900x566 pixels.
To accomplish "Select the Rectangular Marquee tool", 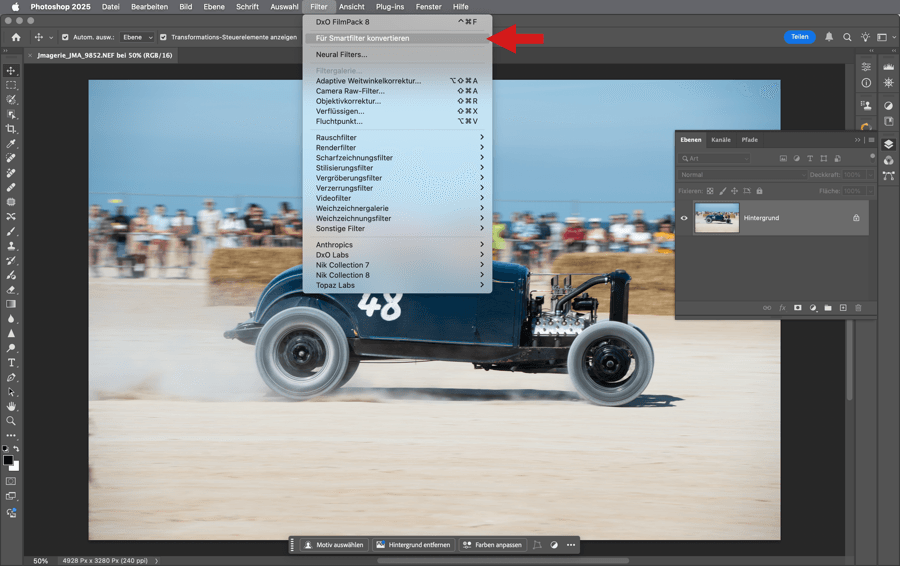I will [11, 85].
